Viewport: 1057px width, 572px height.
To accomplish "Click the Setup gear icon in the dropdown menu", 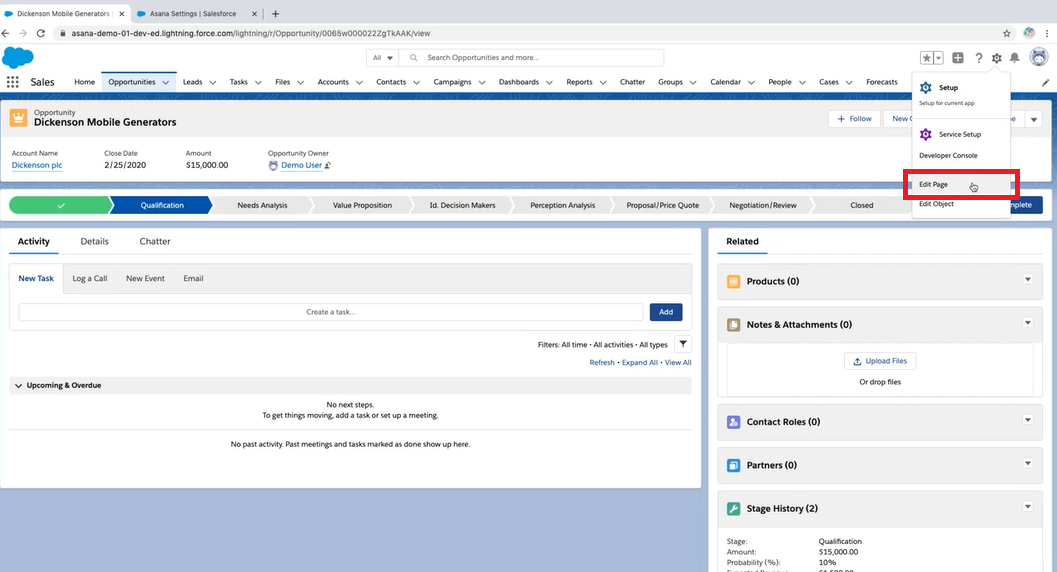I will (x=926, y=88).
